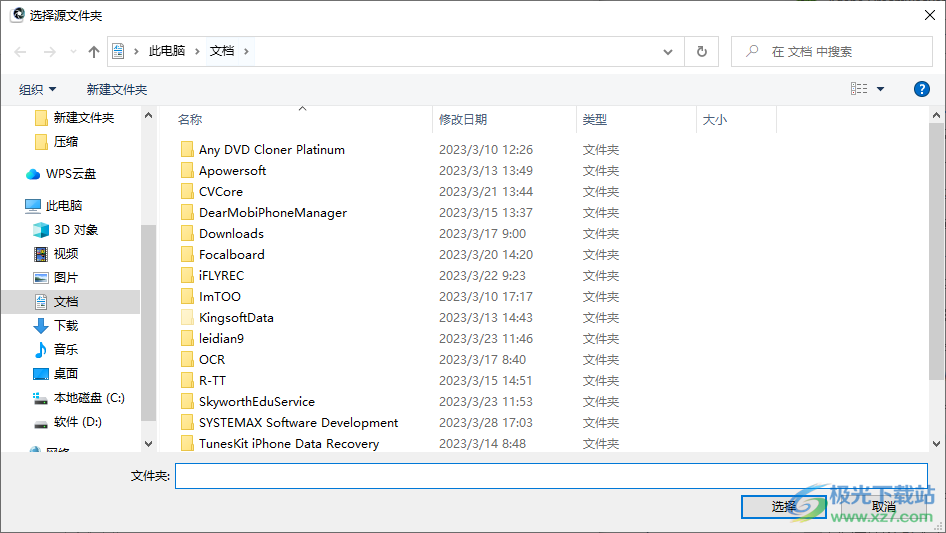946x533 pixels.
Task: Open the recent locations dropdown arrow
Action: (73, 52)
